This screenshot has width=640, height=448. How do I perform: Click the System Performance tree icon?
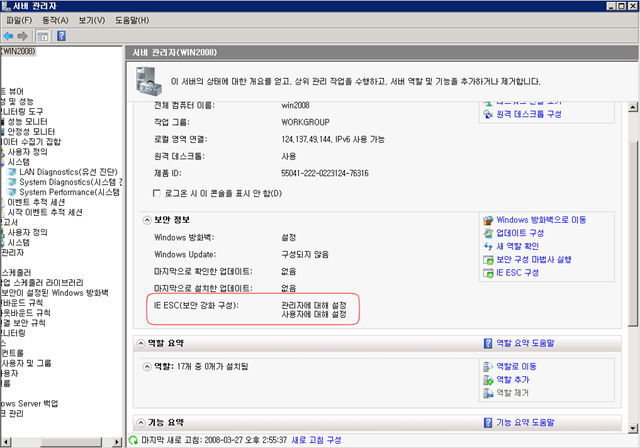pos(11,192)
